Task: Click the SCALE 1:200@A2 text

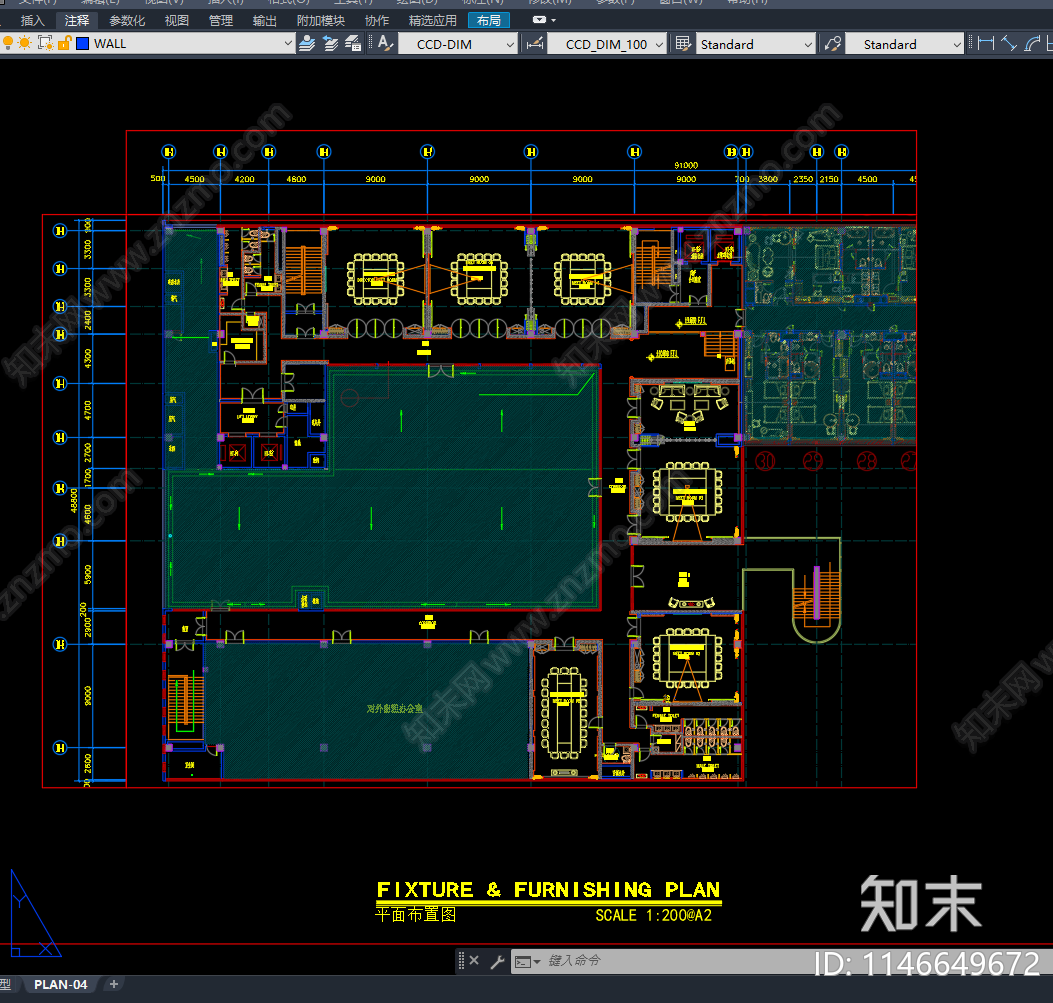Action: tap(653, 915)
